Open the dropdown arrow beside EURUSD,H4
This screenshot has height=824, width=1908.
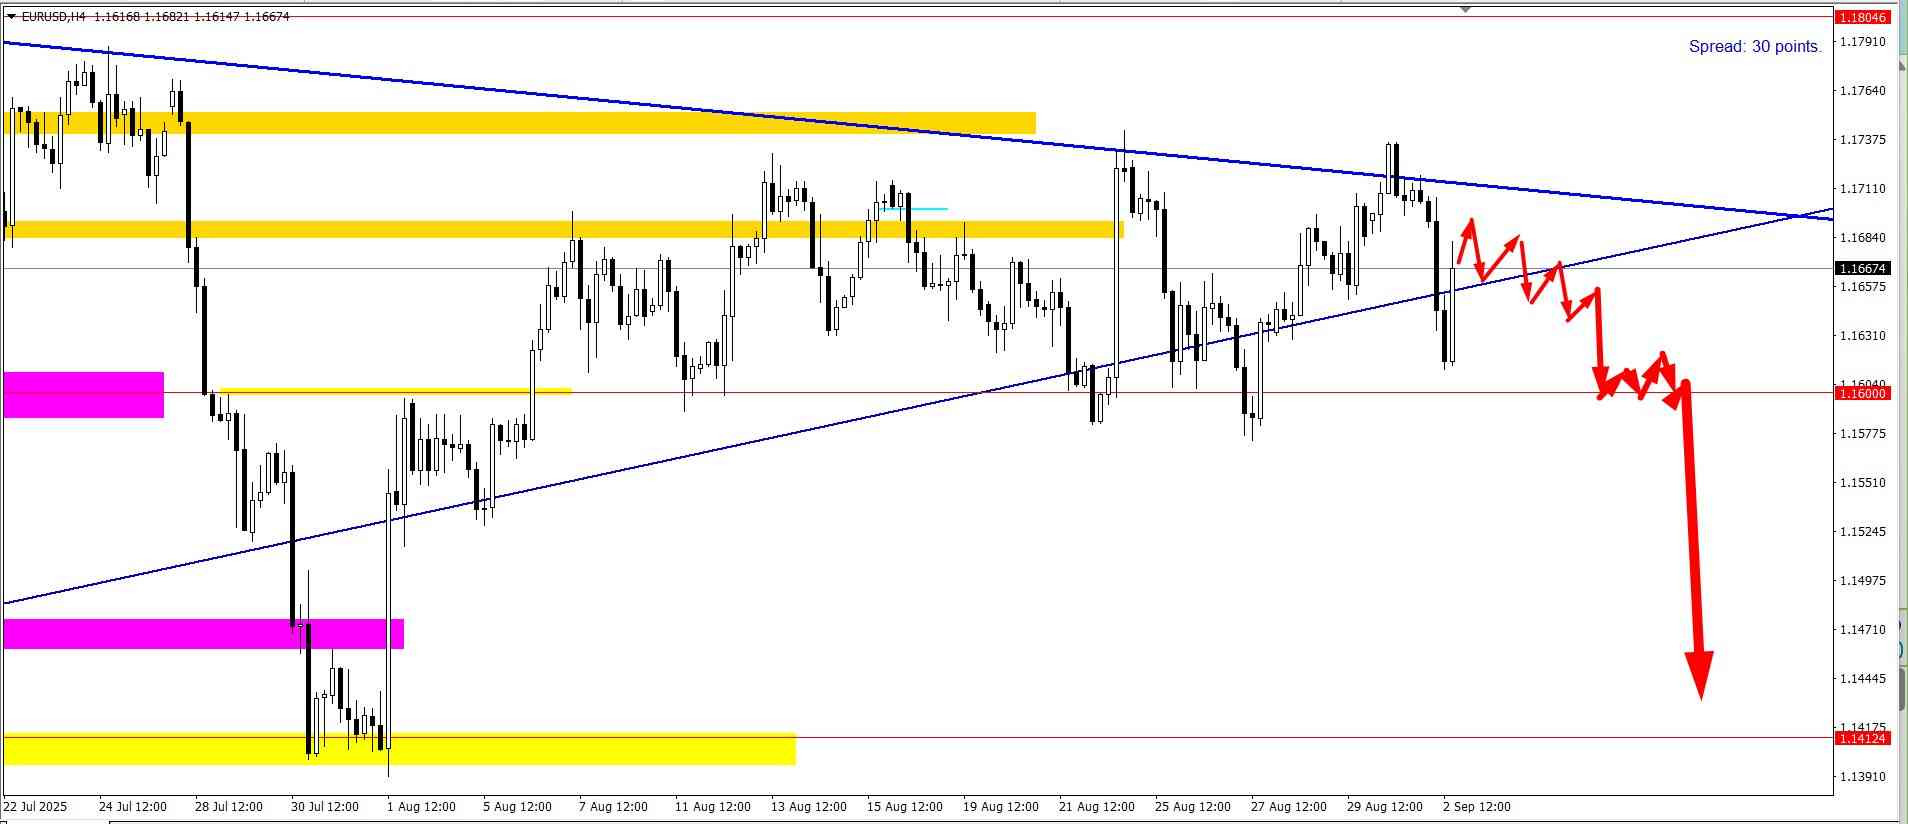pos(11,16)
